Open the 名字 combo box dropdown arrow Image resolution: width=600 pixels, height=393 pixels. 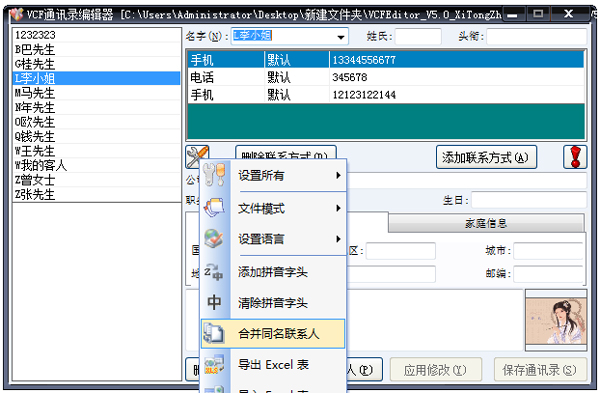[340, 37]
